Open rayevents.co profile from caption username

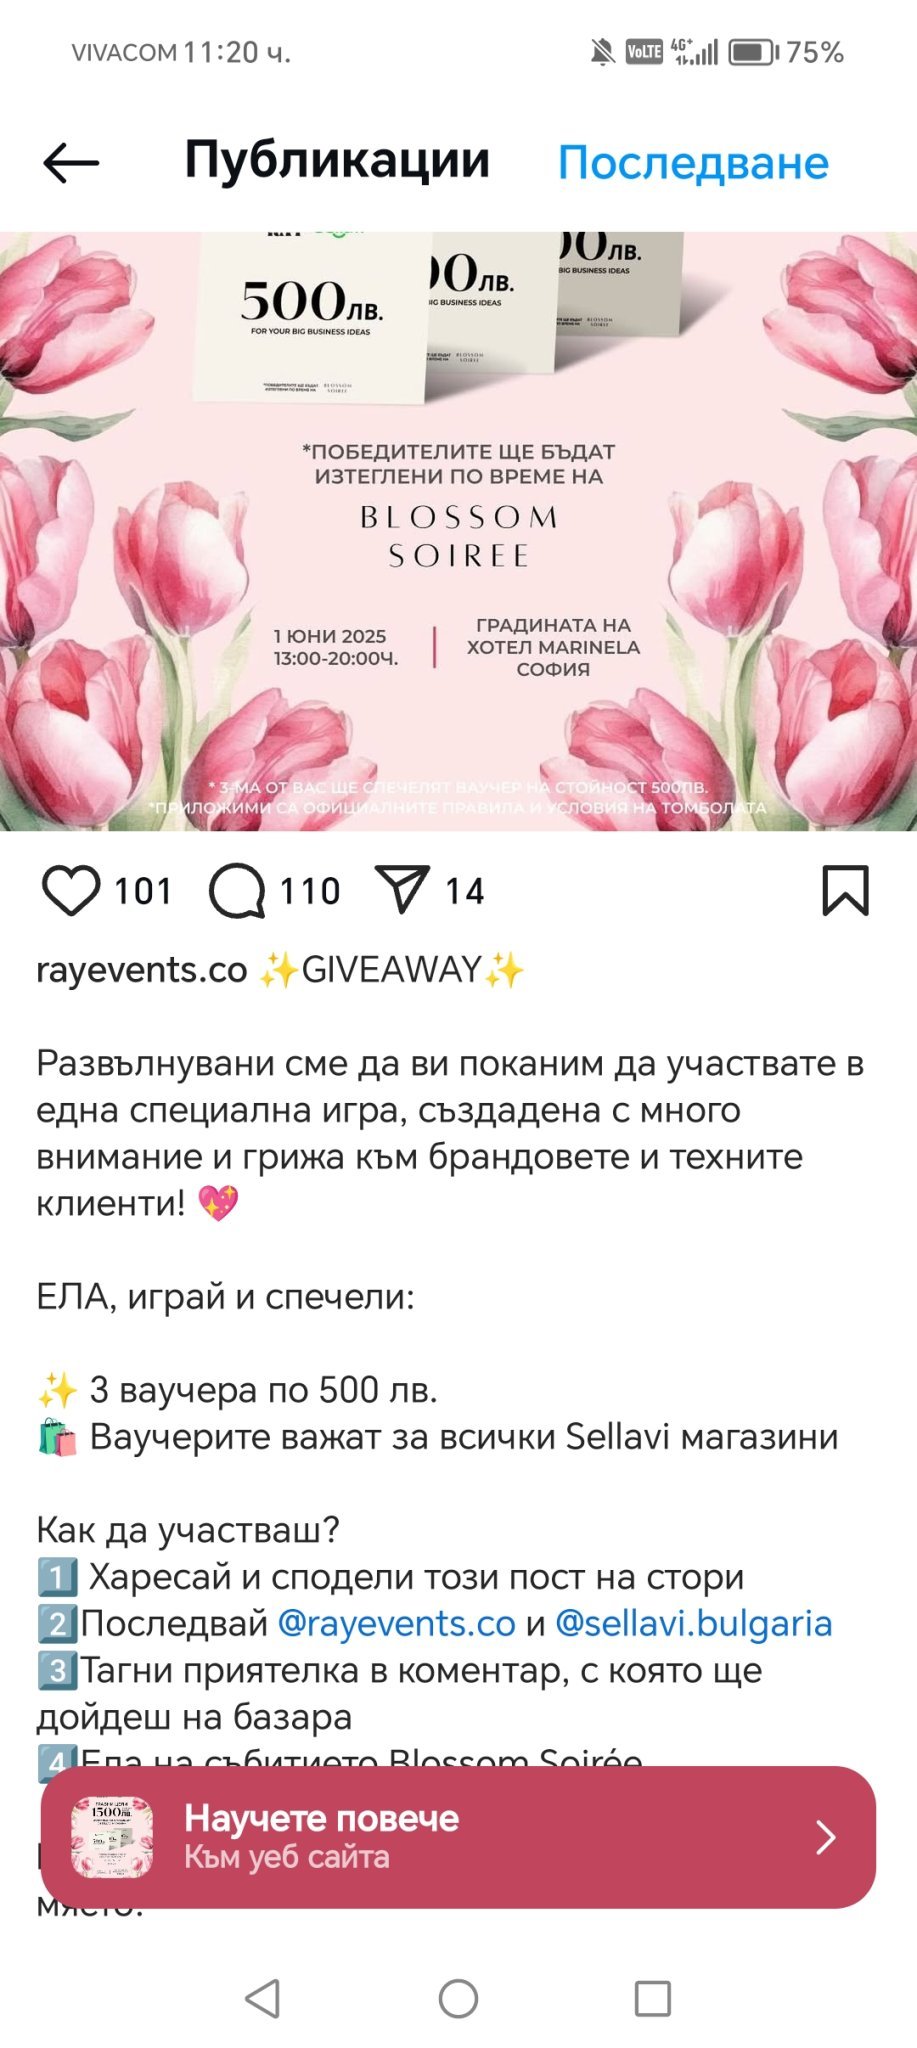point(142,970)
